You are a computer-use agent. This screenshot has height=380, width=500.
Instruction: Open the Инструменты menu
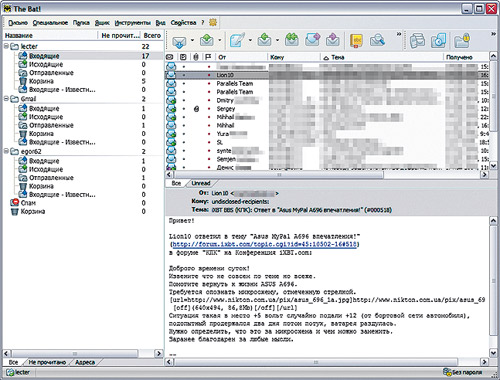pyautogui.click(x=133, y=23)
